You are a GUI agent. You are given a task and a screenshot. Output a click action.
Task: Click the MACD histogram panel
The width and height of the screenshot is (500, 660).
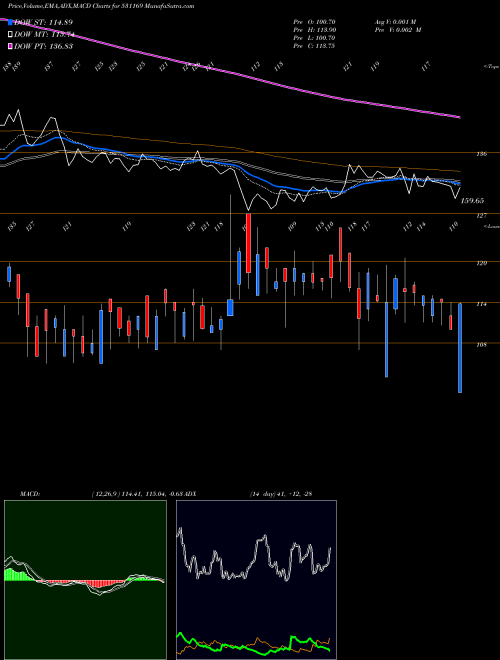[x=85, y=580]
